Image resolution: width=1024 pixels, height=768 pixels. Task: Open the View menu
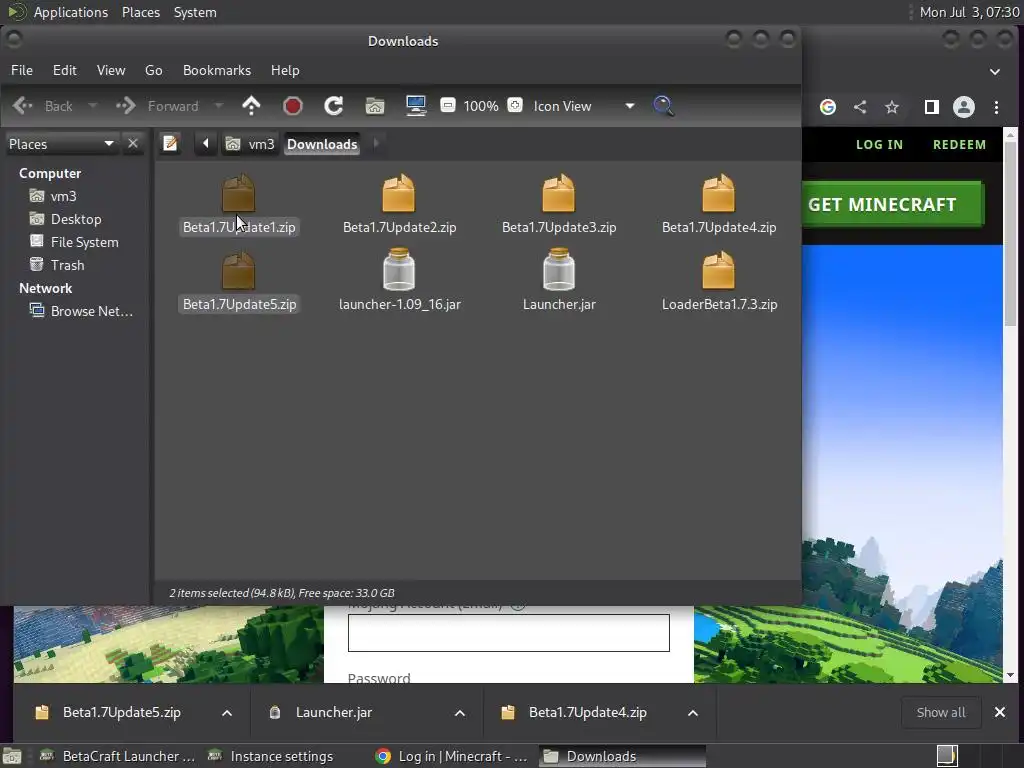pyautogui.click(x=110, y=70)
